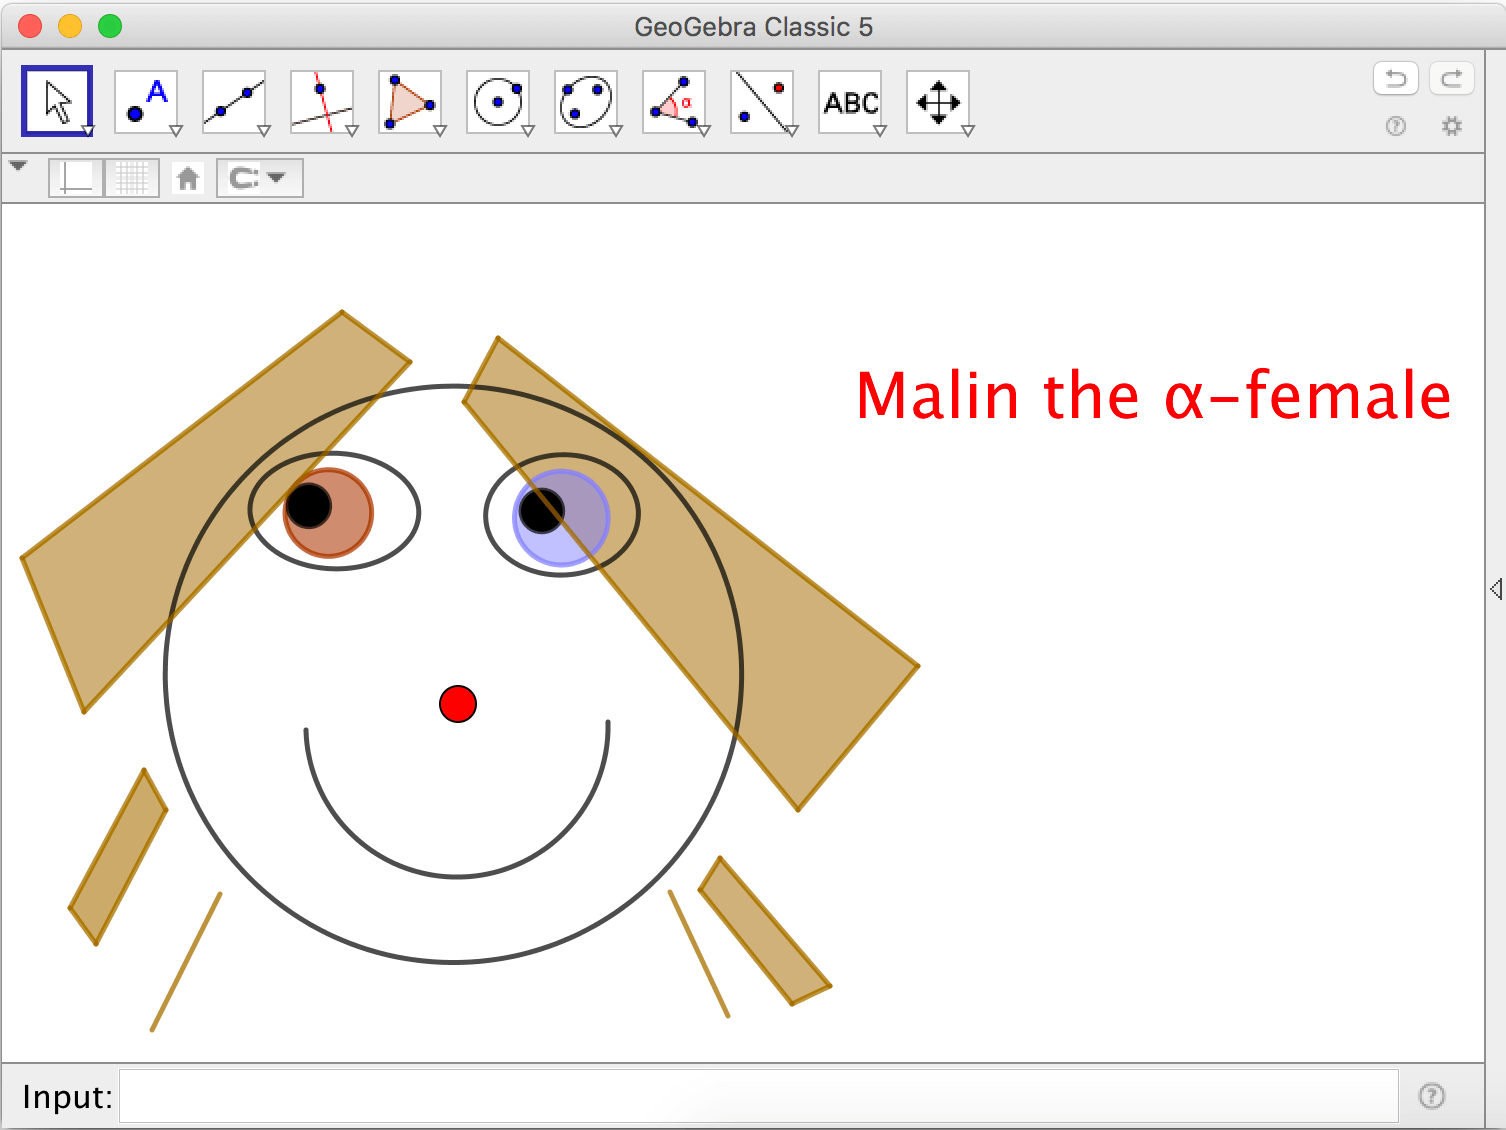The height and width of the screenshot is (1130, 1506).
Task: Minimize the GeoGebra window
Action: [70, 26]
